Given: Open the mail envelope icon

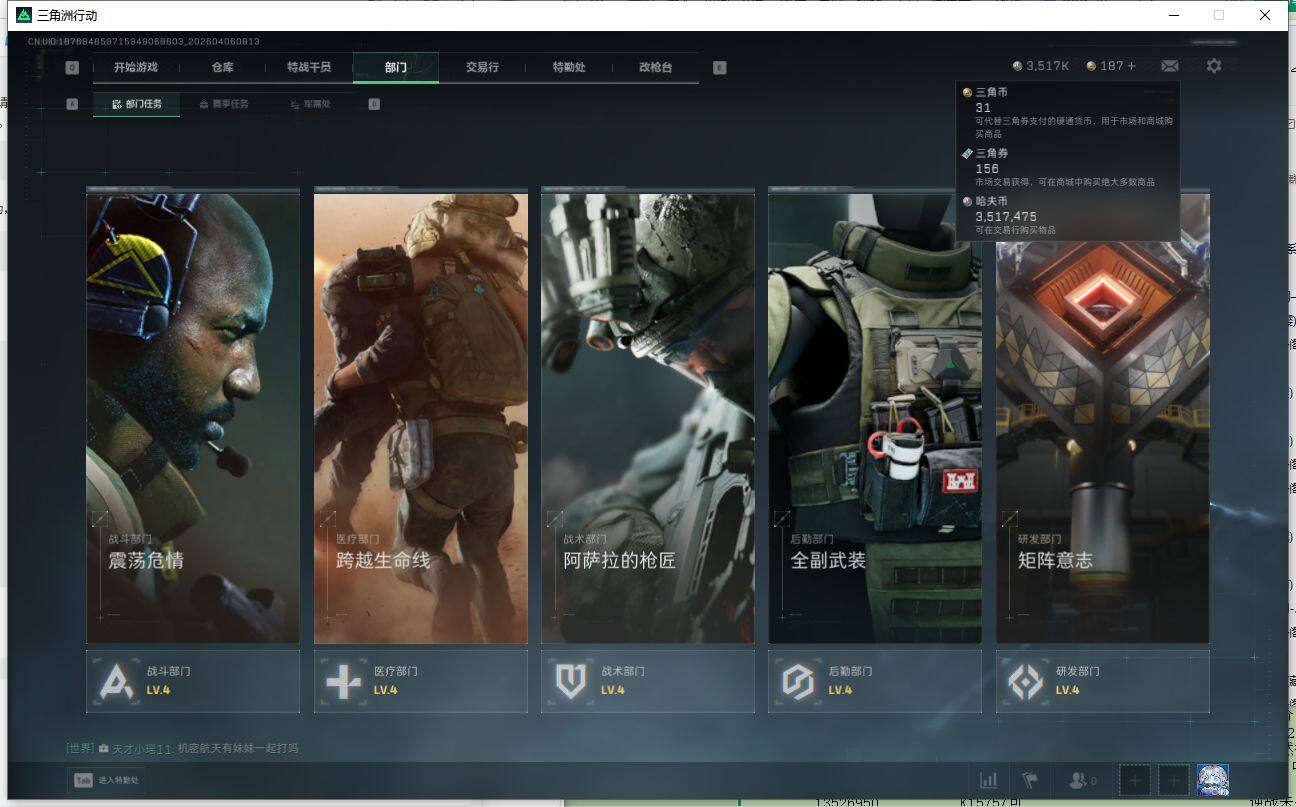Looking at the screenshot, I should pos(1169,66).
